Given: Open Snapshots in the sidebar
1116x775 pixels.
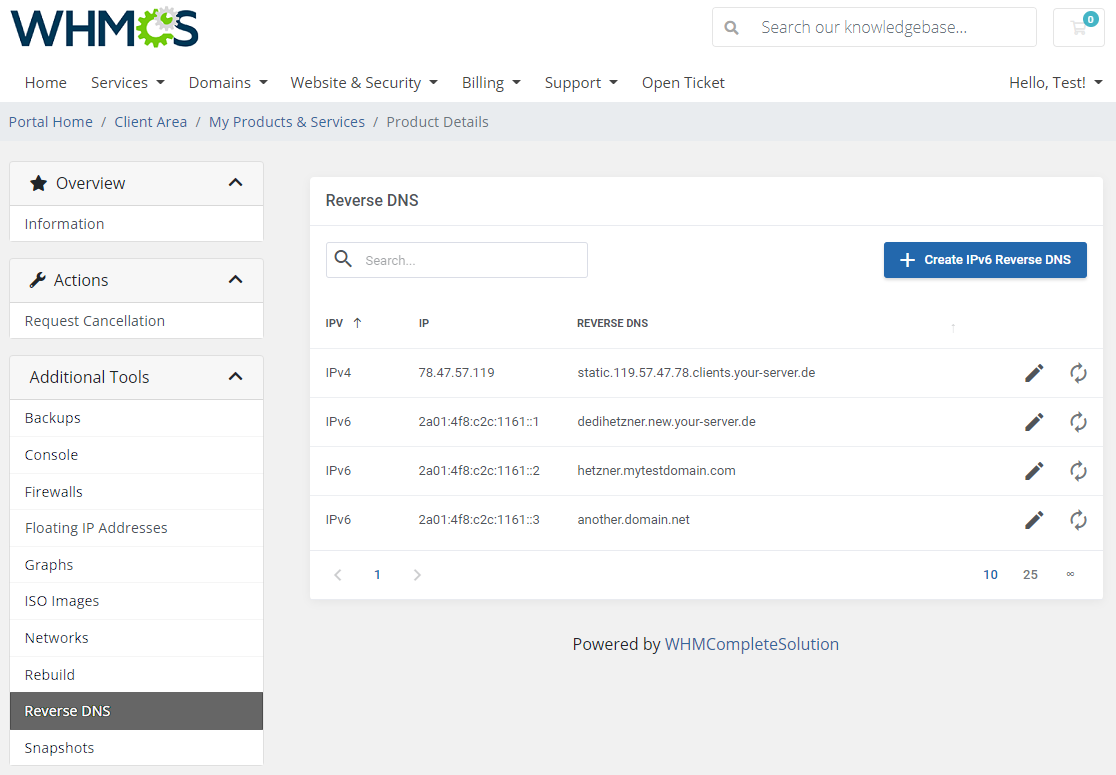Looking at the screenshot, I should tap(137, 748).
